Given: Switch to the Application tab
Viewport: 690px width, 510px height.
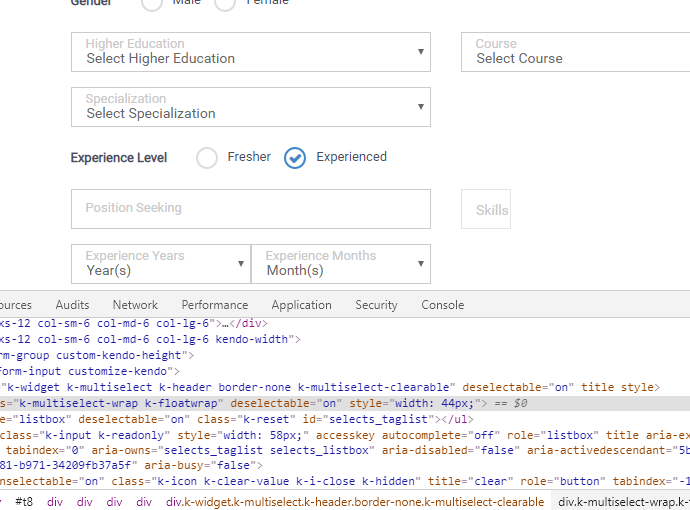Looking at the screenshot, I should tap(301, 305).
